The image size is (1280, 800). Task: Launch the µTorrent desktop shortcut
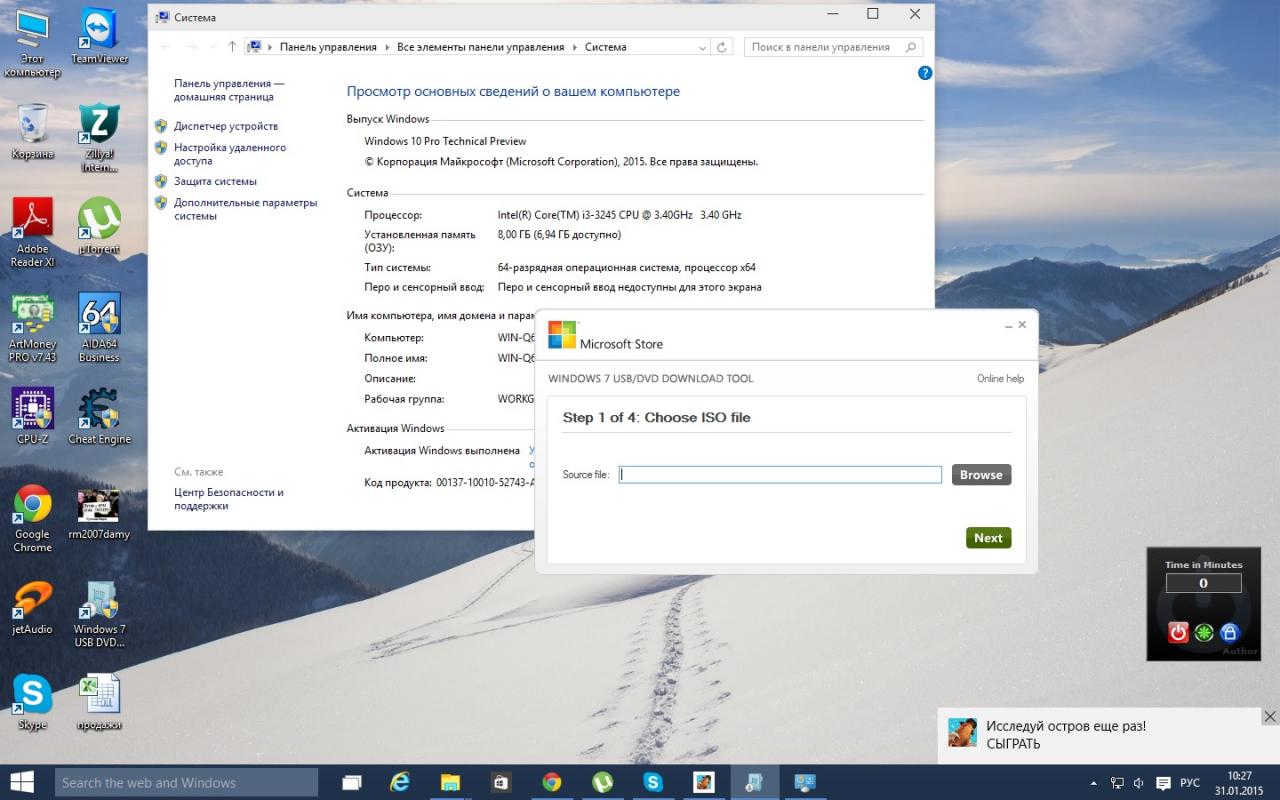click(100, 226)
